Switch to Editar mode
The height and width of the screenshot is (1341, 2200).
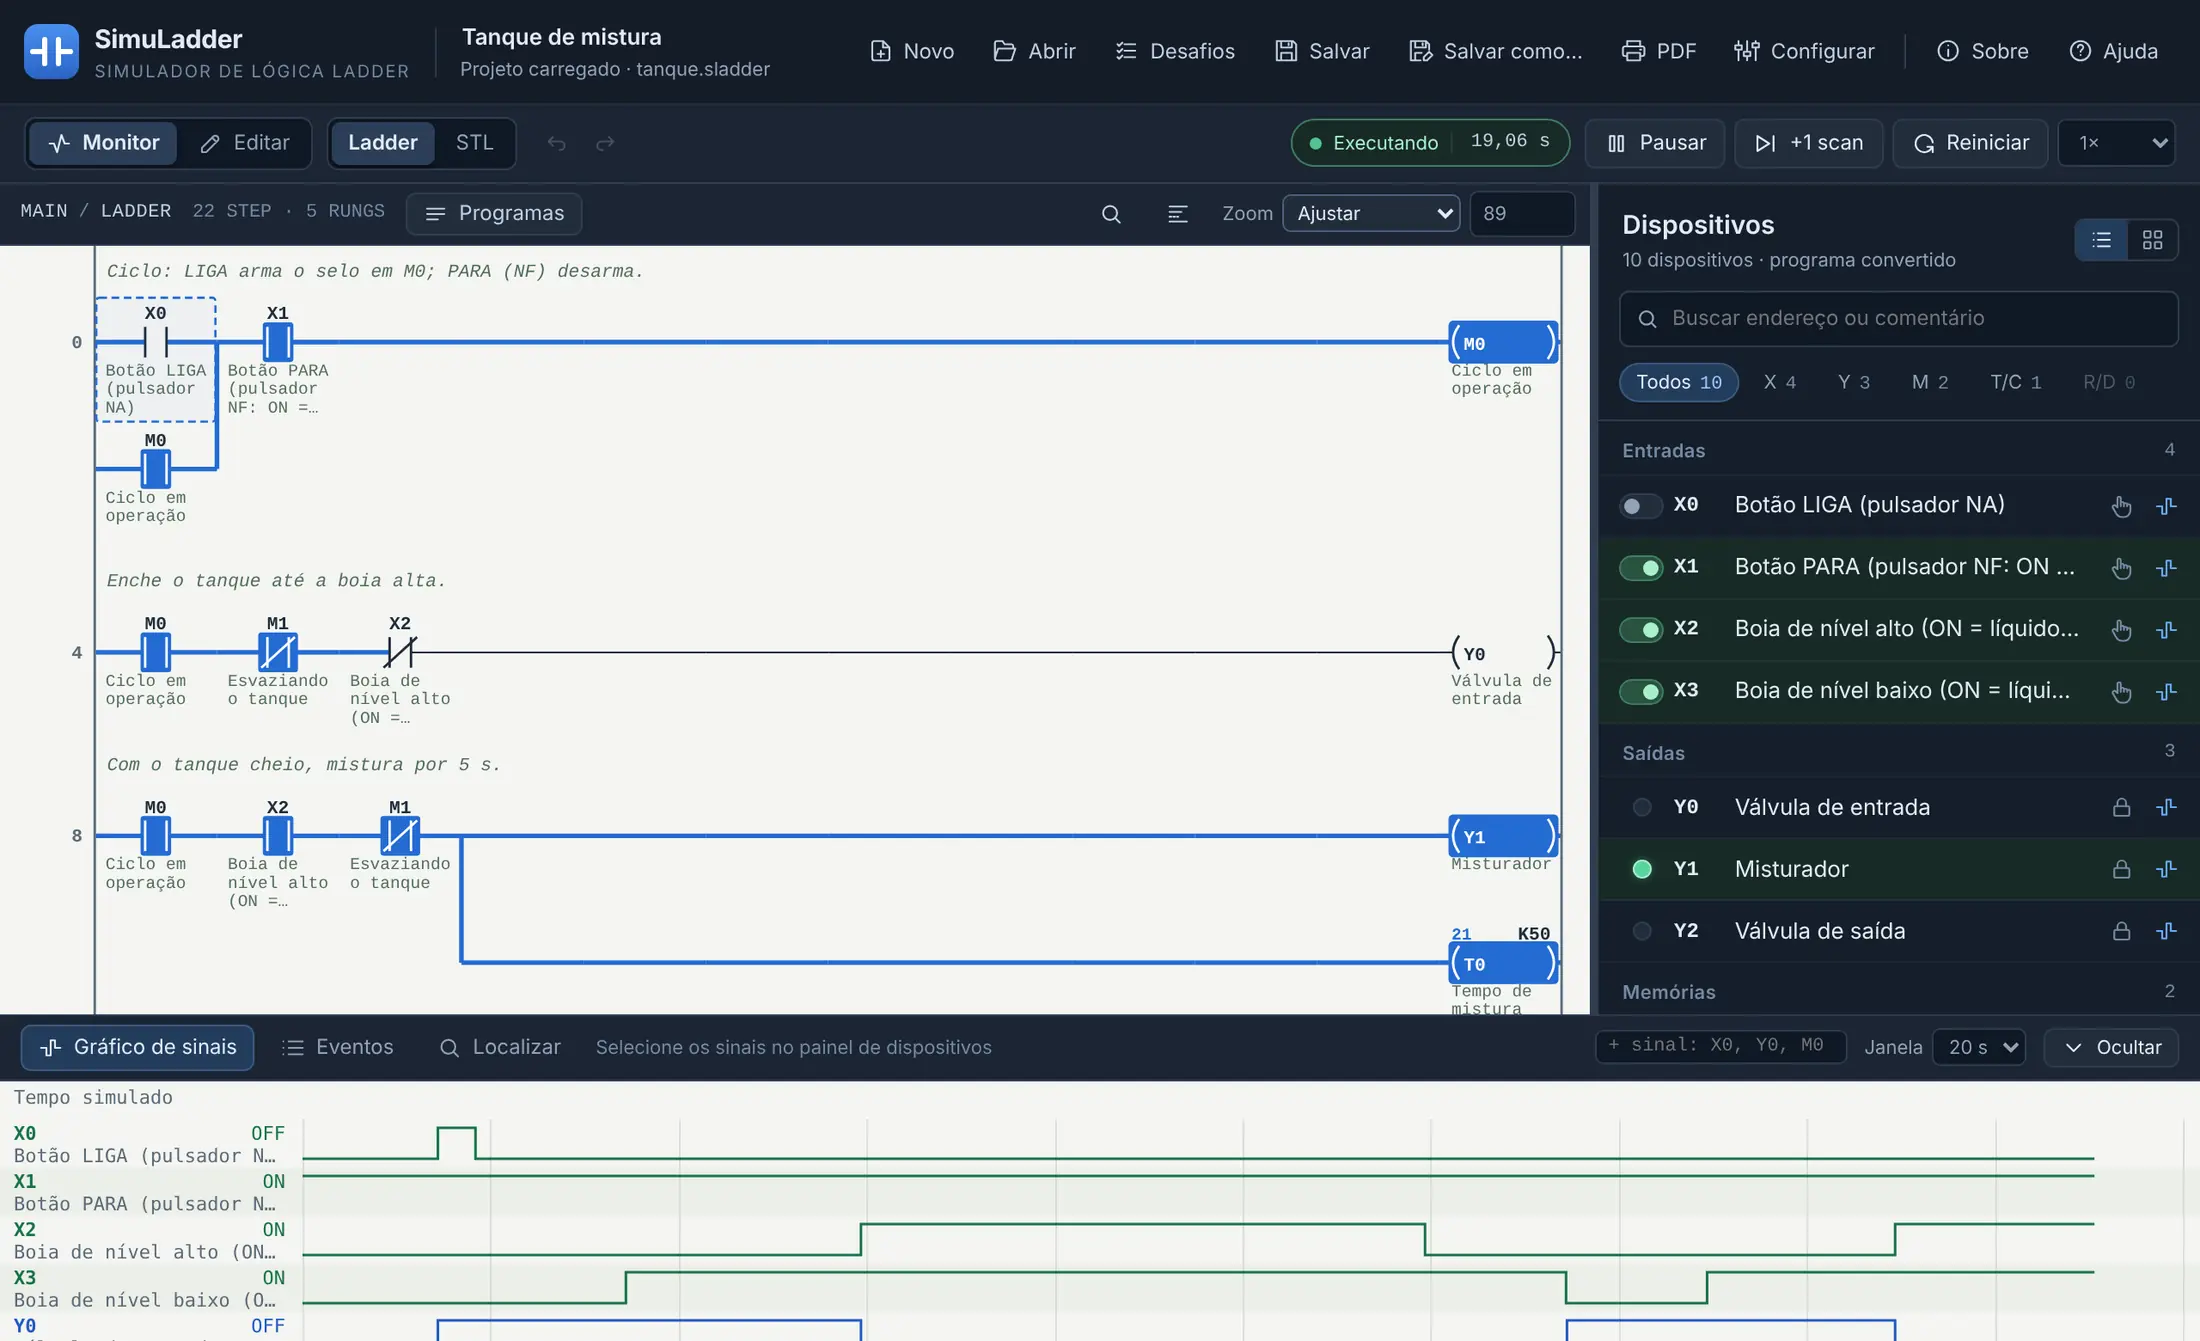245,143
